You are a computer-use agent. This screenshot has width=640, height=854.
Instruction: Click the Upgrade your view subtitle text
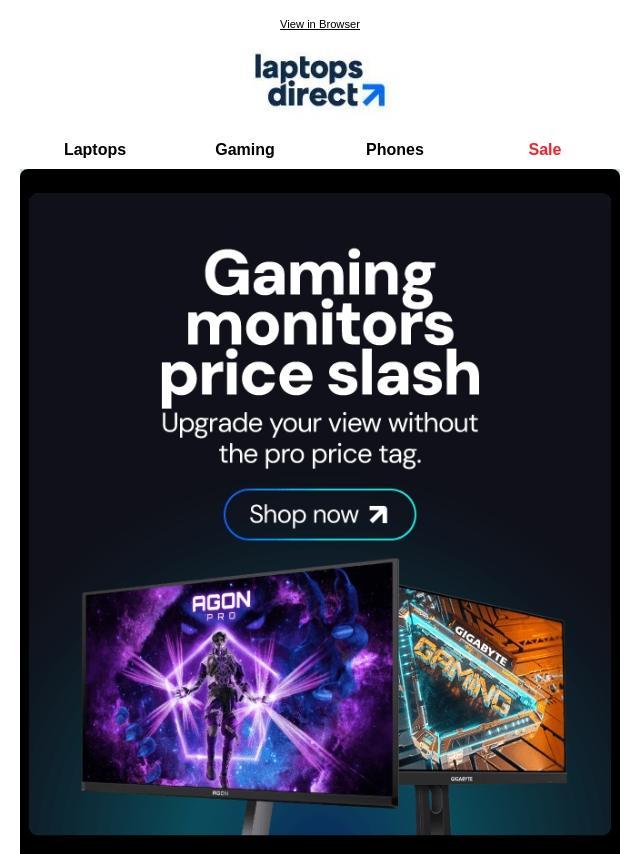[320, 439]
